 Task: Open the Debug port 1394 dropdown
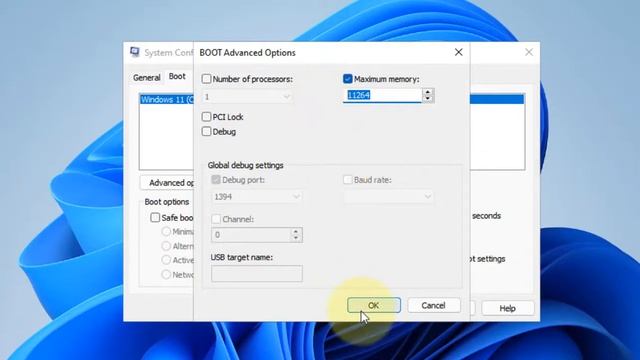click(257, 197)
